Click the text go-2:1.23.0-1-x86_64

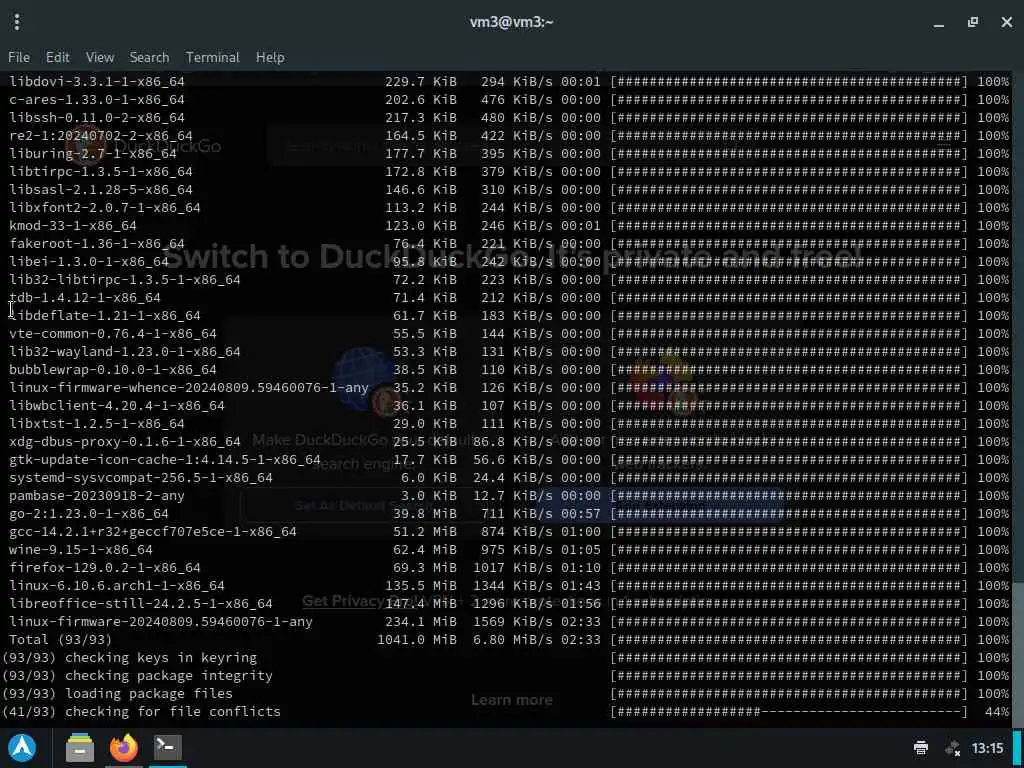[89, 513]
